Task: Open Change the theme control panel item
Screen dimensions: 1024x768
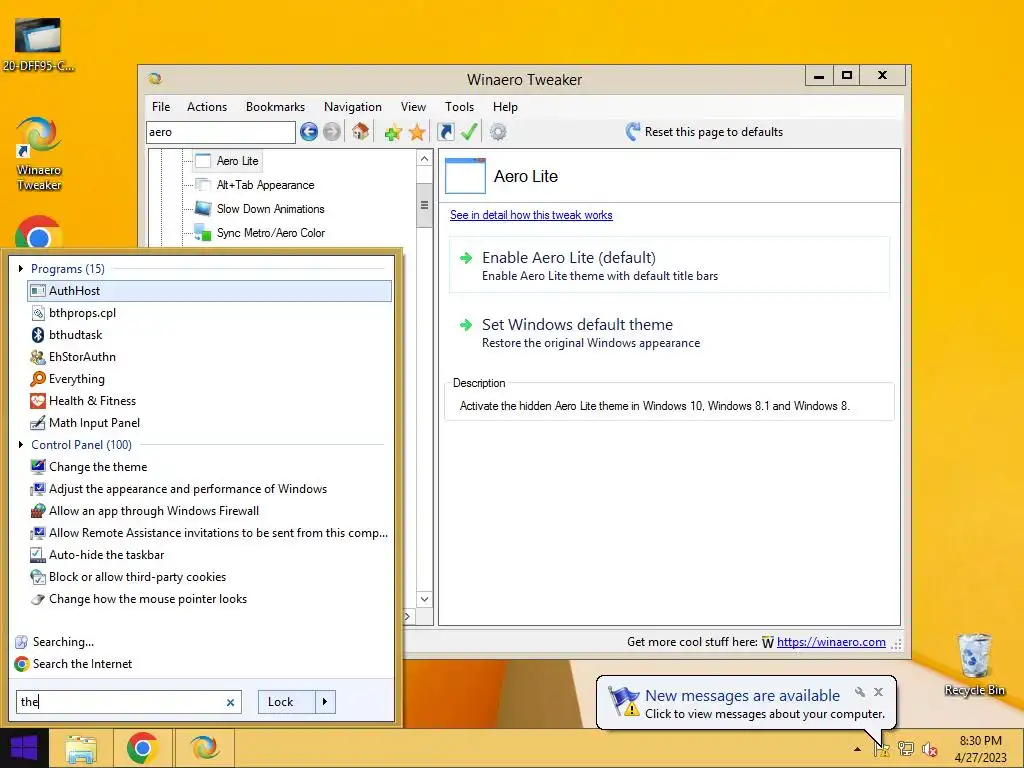Action: point(210,467)
